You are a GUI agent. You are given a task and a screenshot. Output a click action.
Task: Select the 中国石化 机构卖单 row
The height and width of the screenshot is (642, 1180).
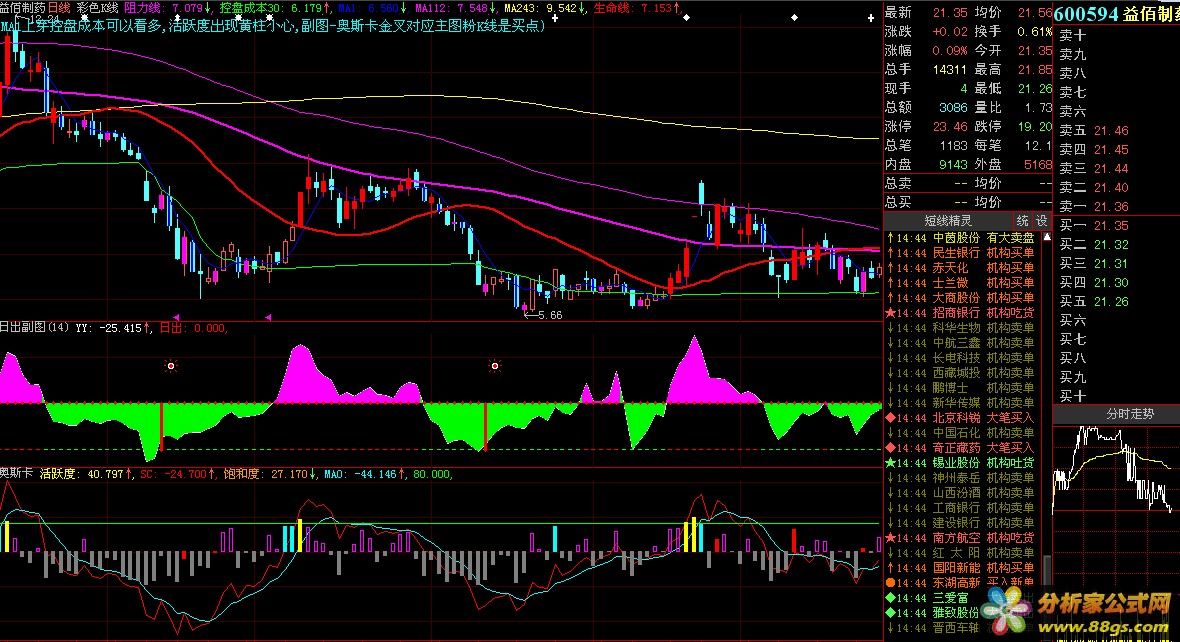[x=964, y=433]
